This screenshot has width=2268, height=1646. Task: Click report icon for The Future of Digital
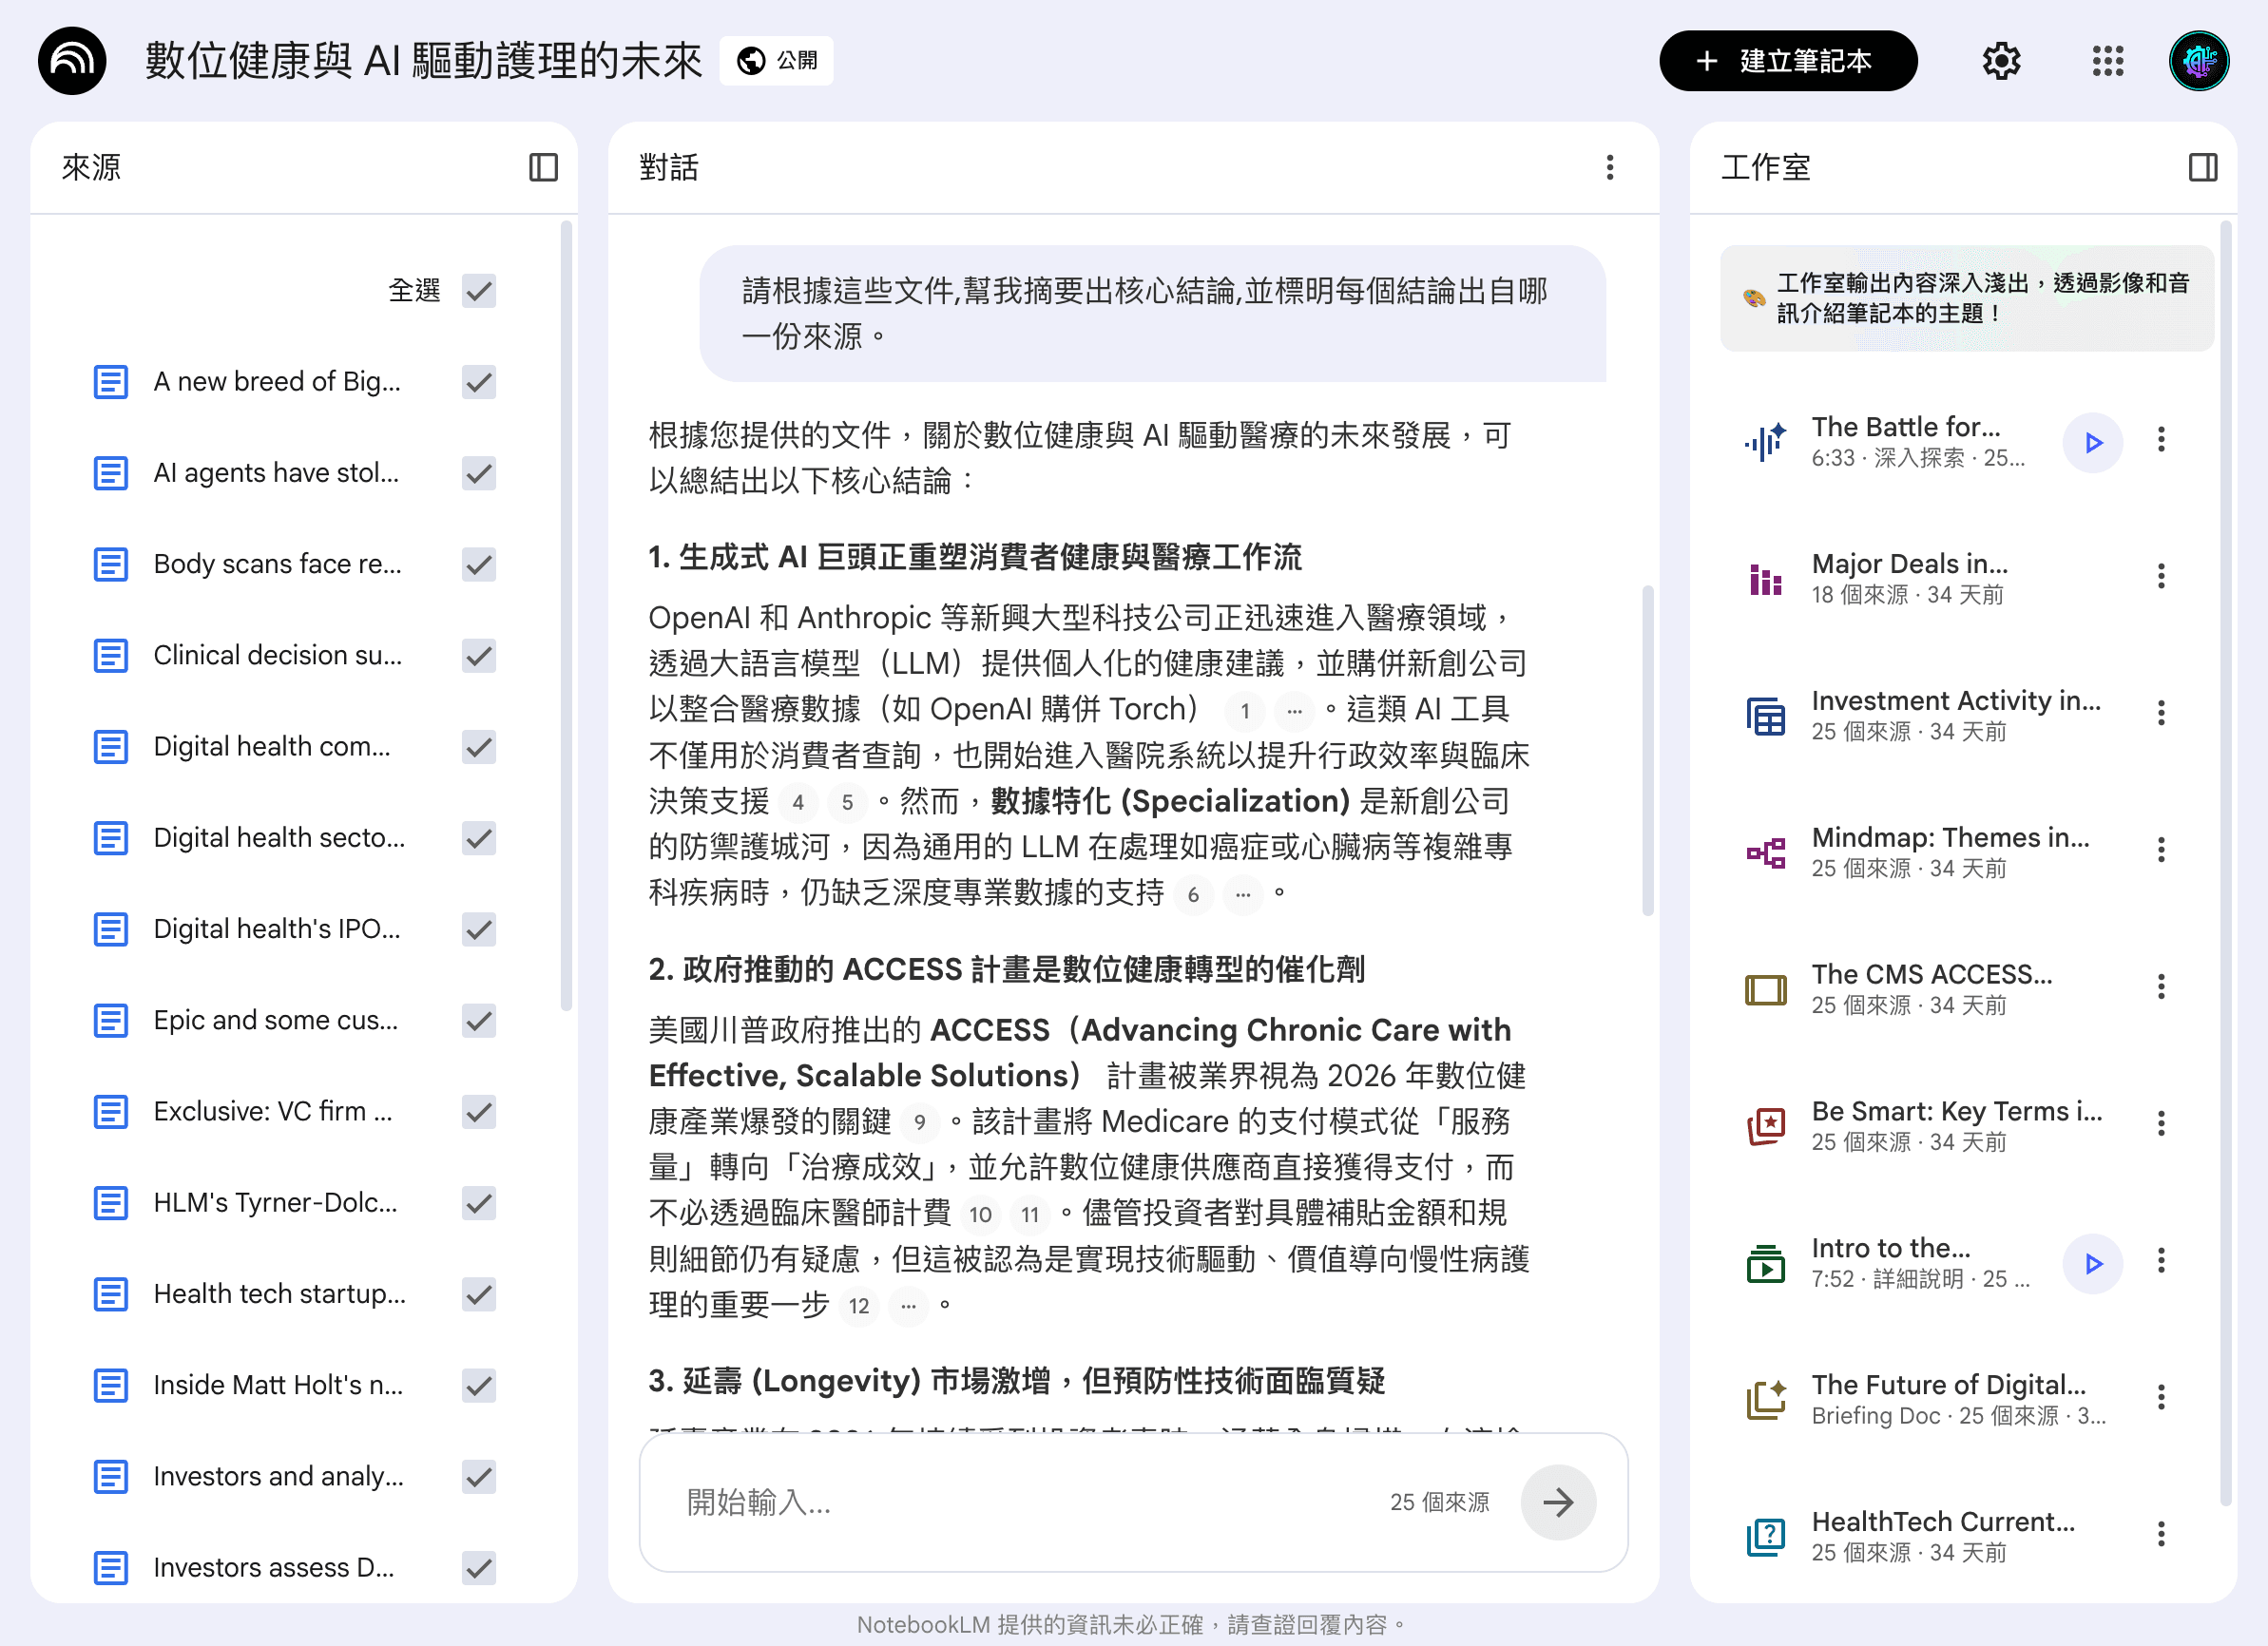coord(1765,1399)
